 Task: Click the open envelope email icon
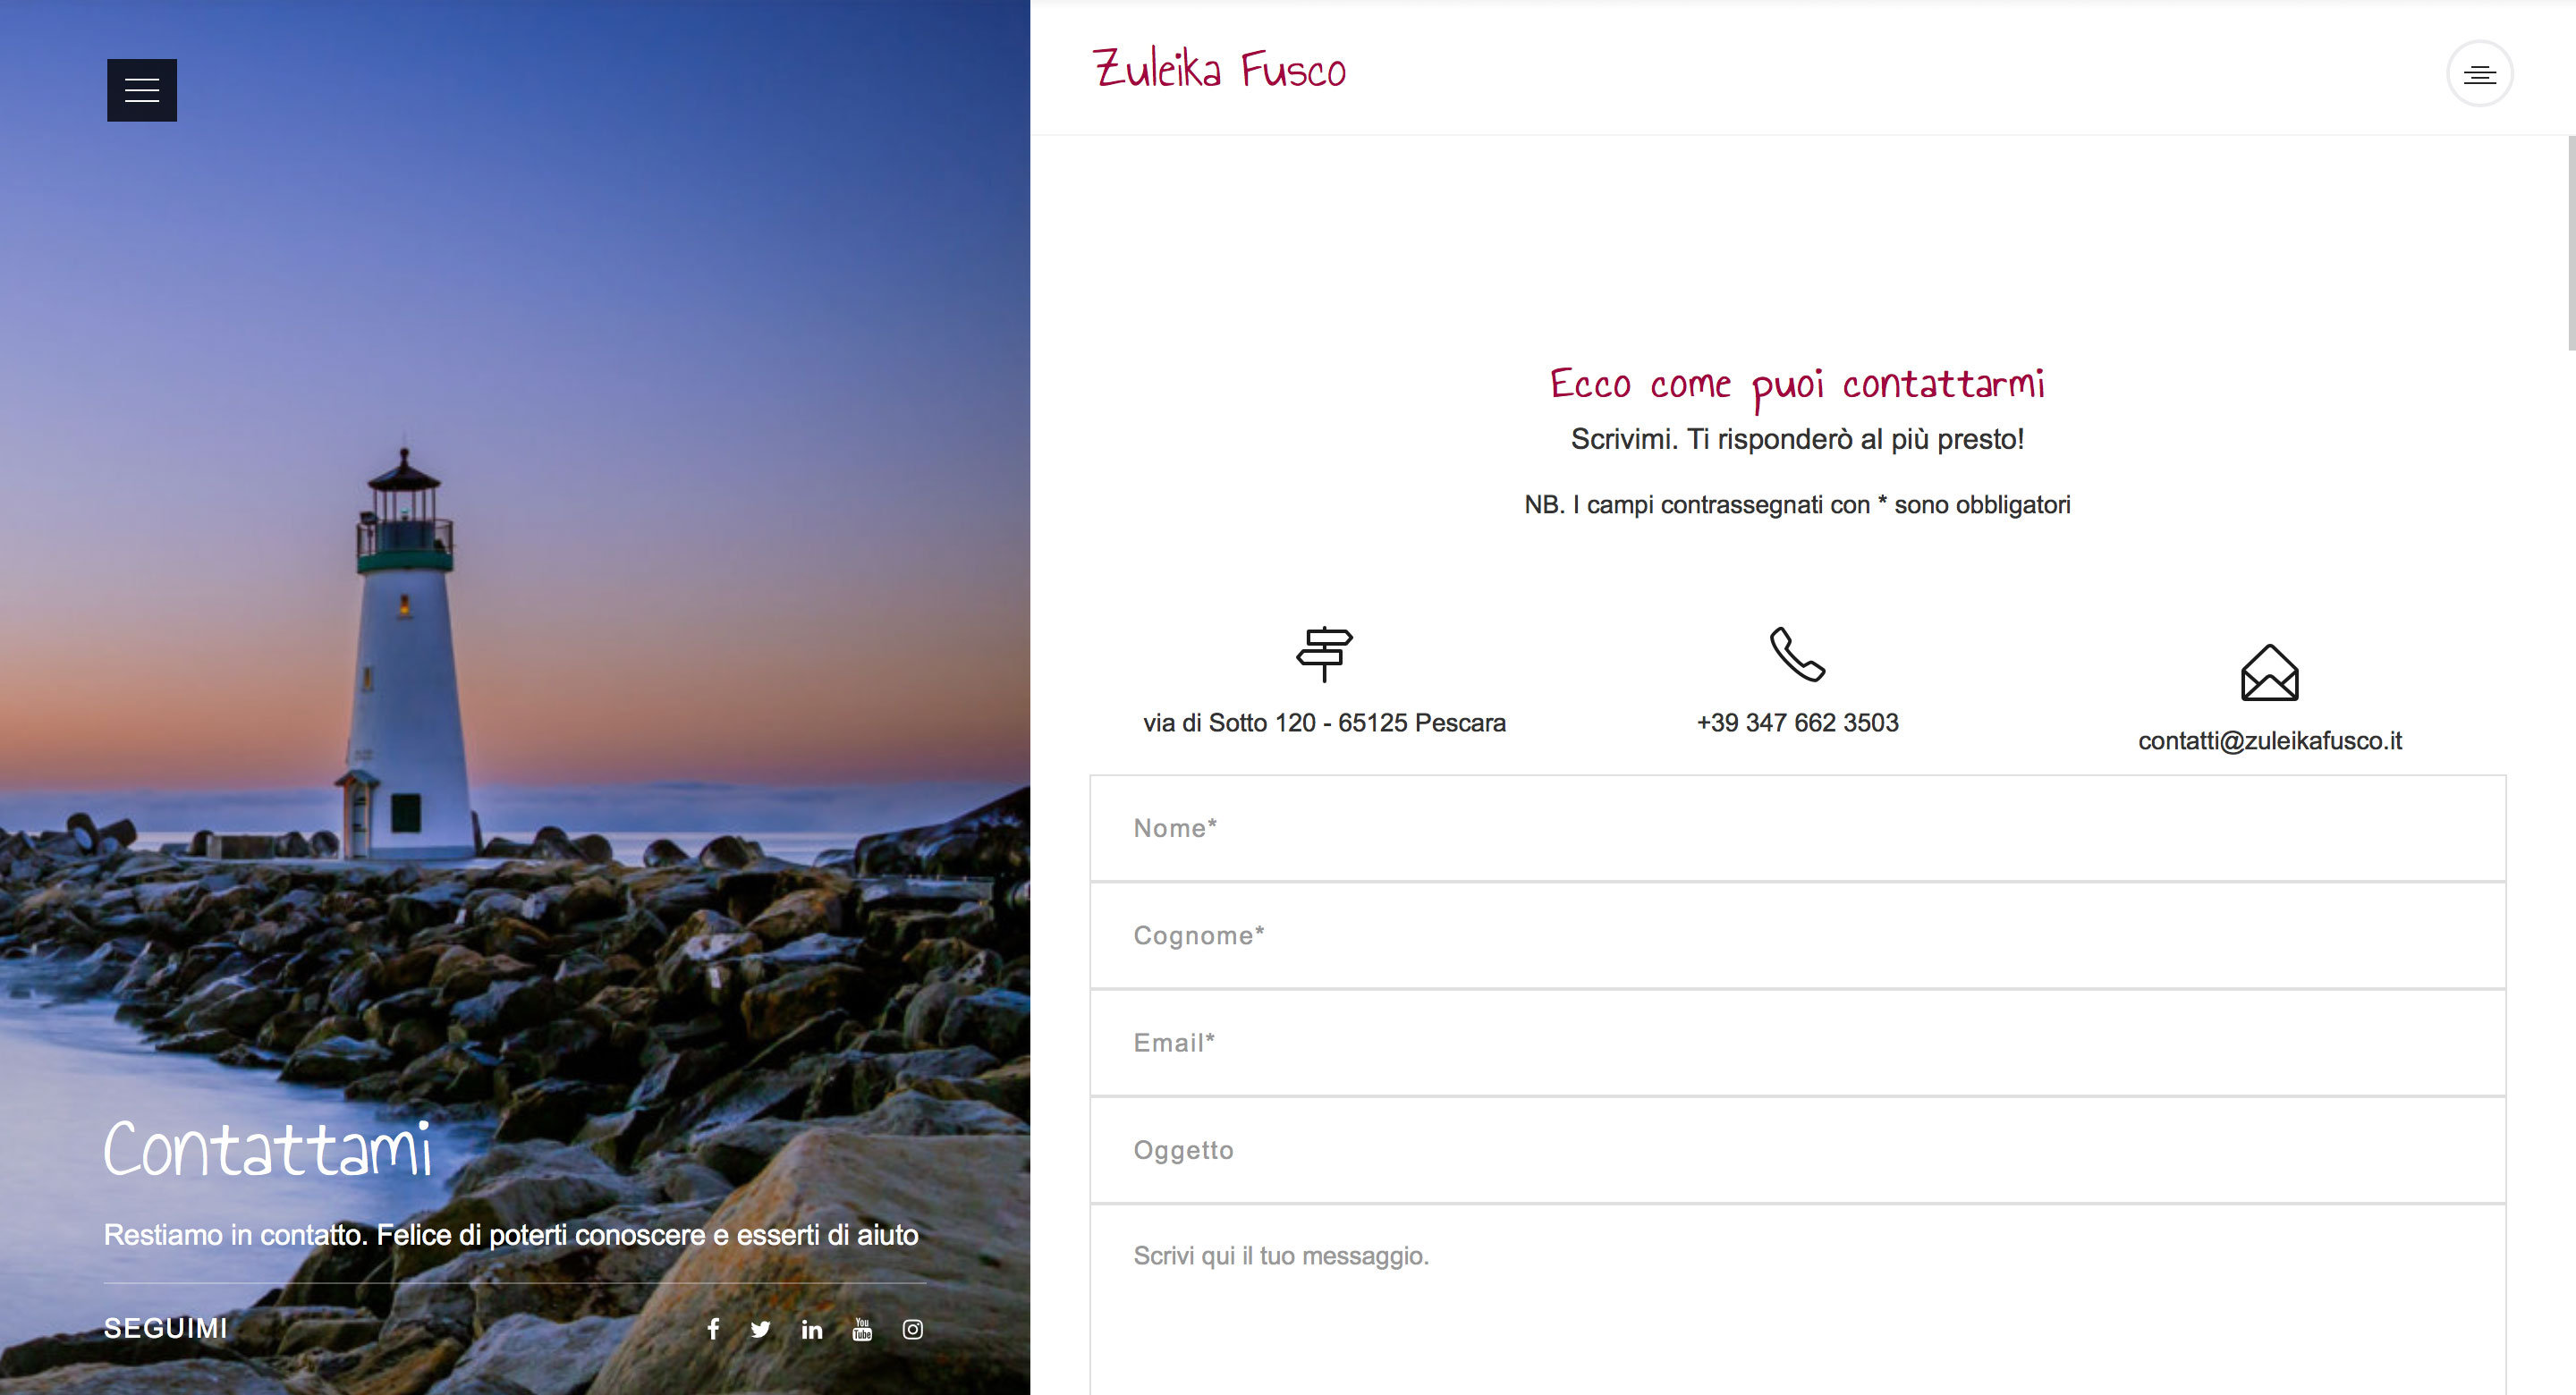tap(2270, 672)
